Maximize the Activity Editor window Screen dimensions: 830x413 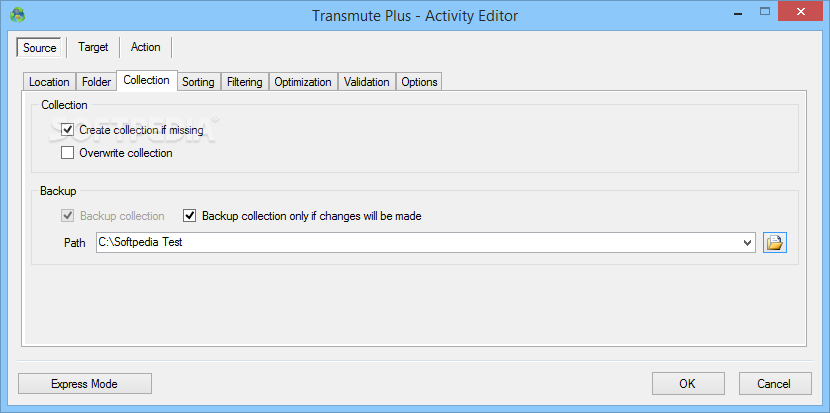click(764, 12)
